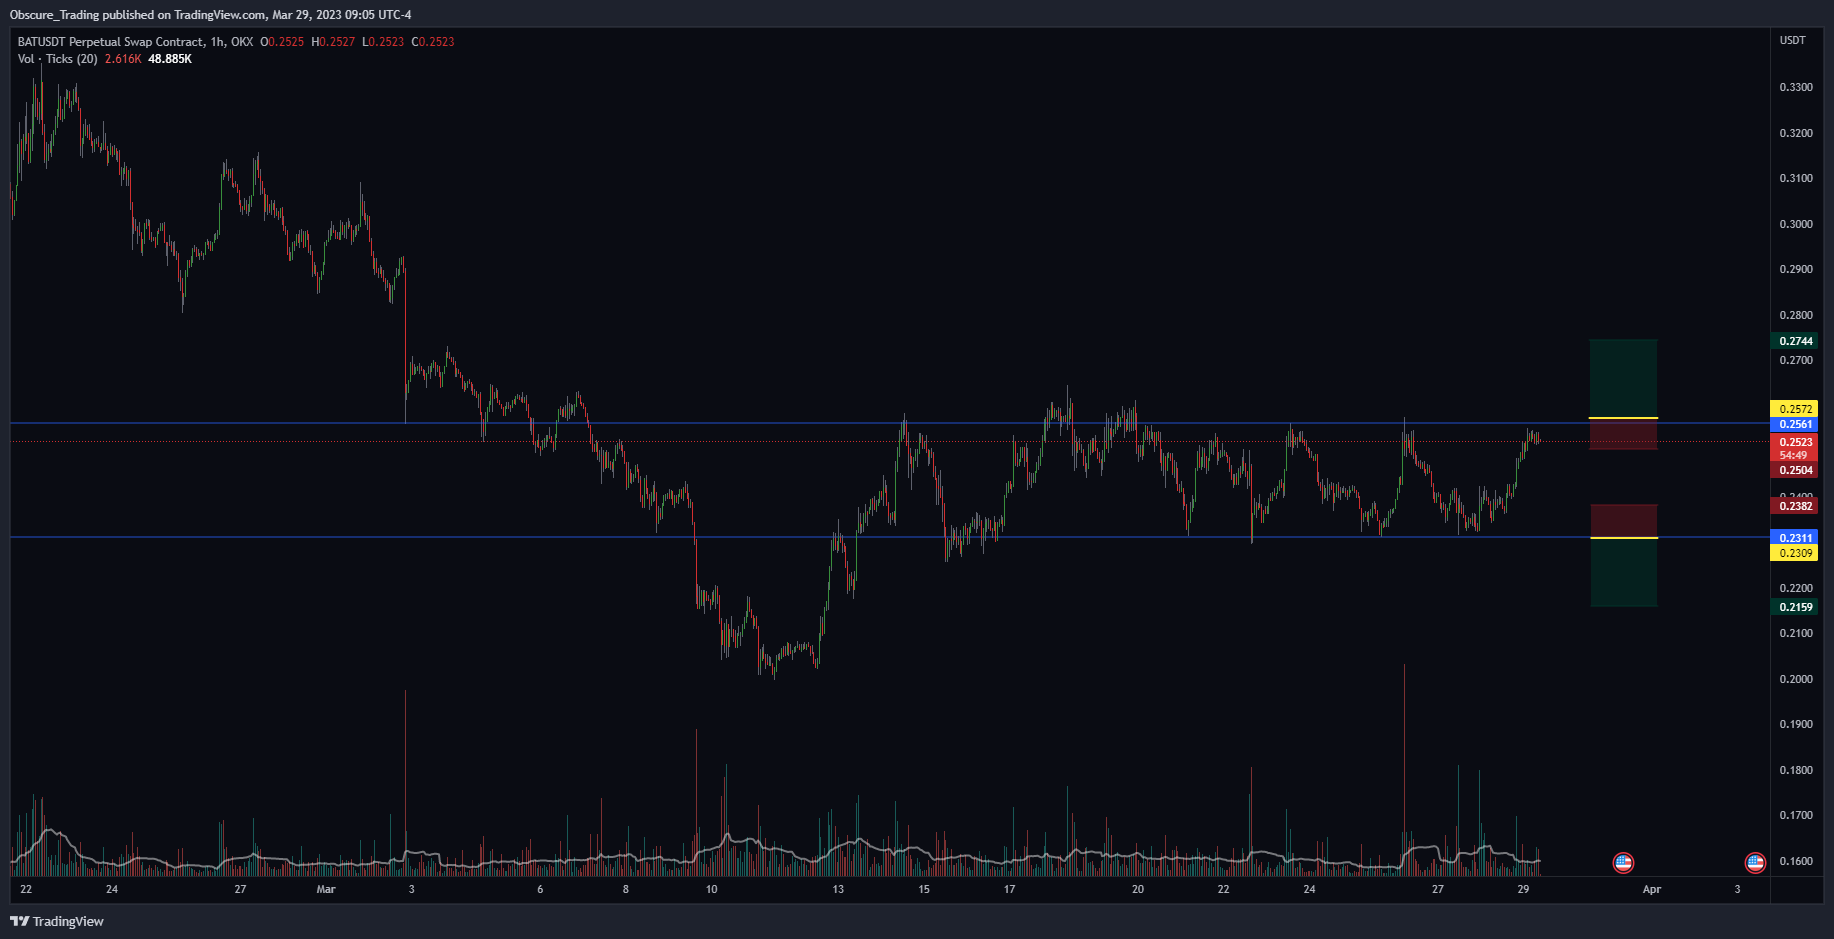This screenshot has width=1834, height=939.
Task: Click the 0.3300 level on price axis
Action: click(x=1796, y=87)
